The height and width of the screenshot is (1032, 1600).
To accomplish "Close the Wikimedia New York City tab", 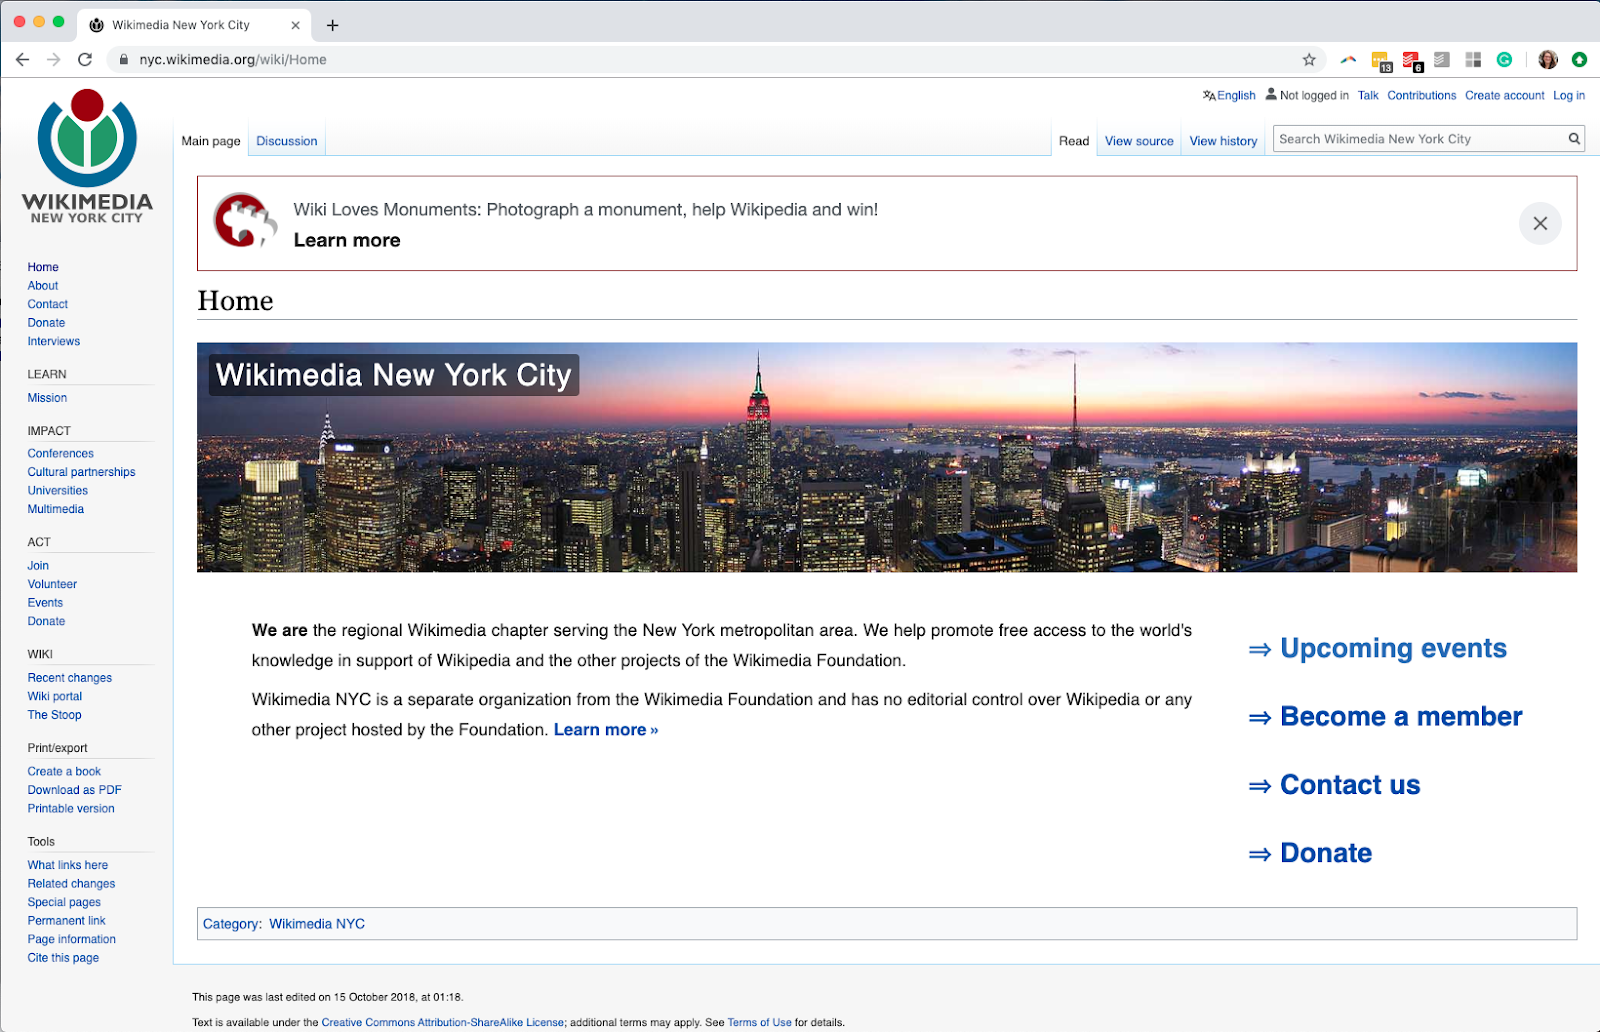I will tap(295, 25).
